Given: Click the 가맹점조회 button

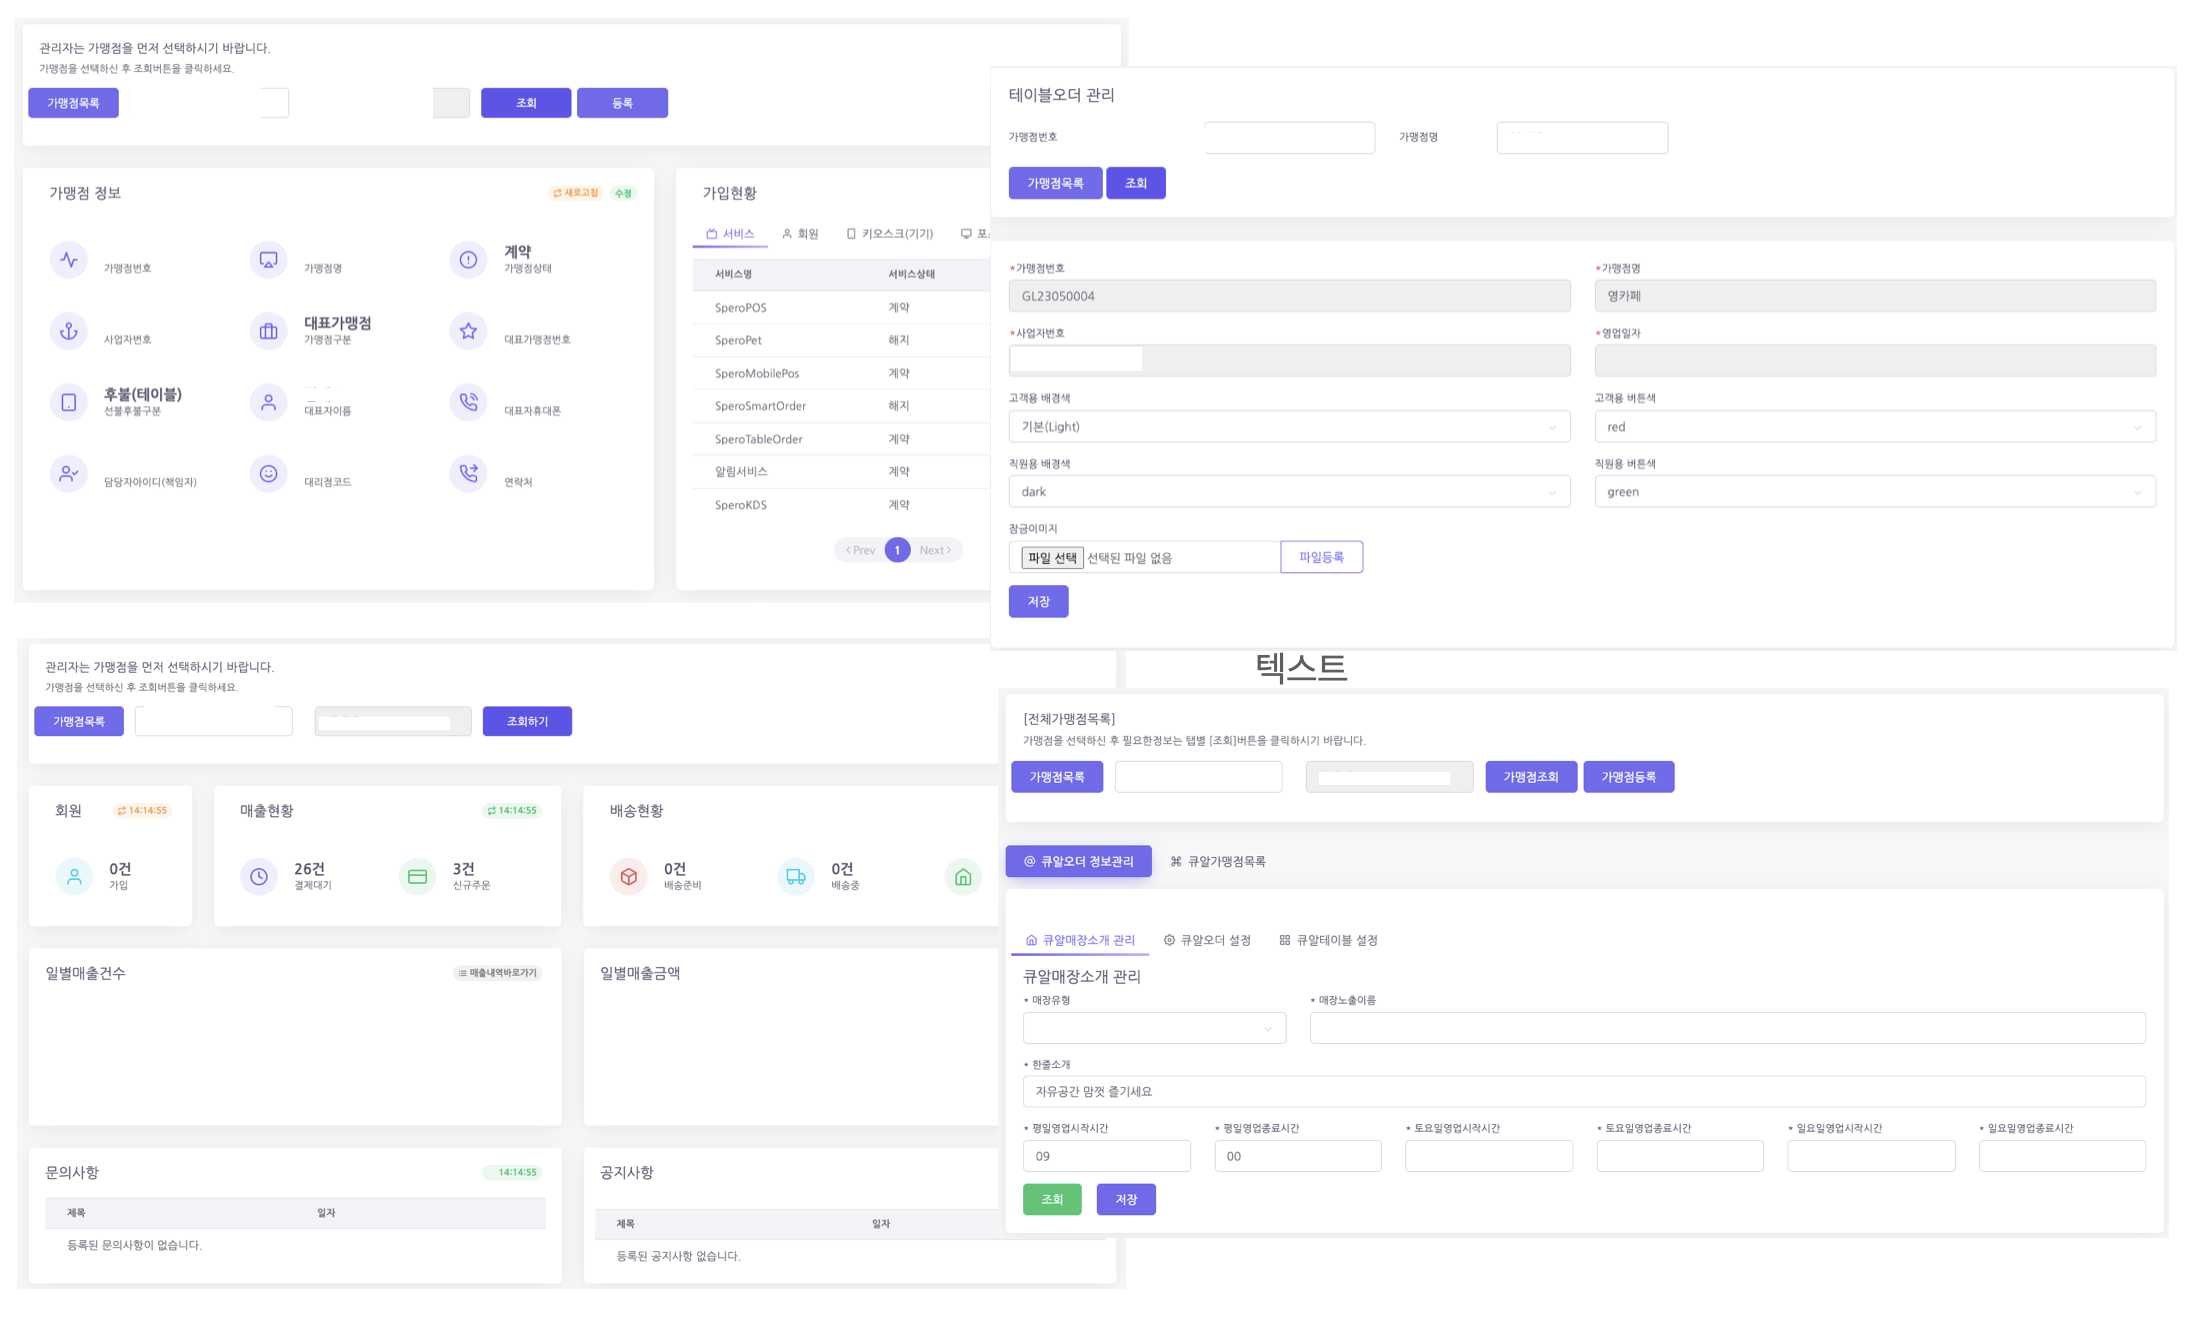Looking at the screenshot, I should [x=1531, y=777].
